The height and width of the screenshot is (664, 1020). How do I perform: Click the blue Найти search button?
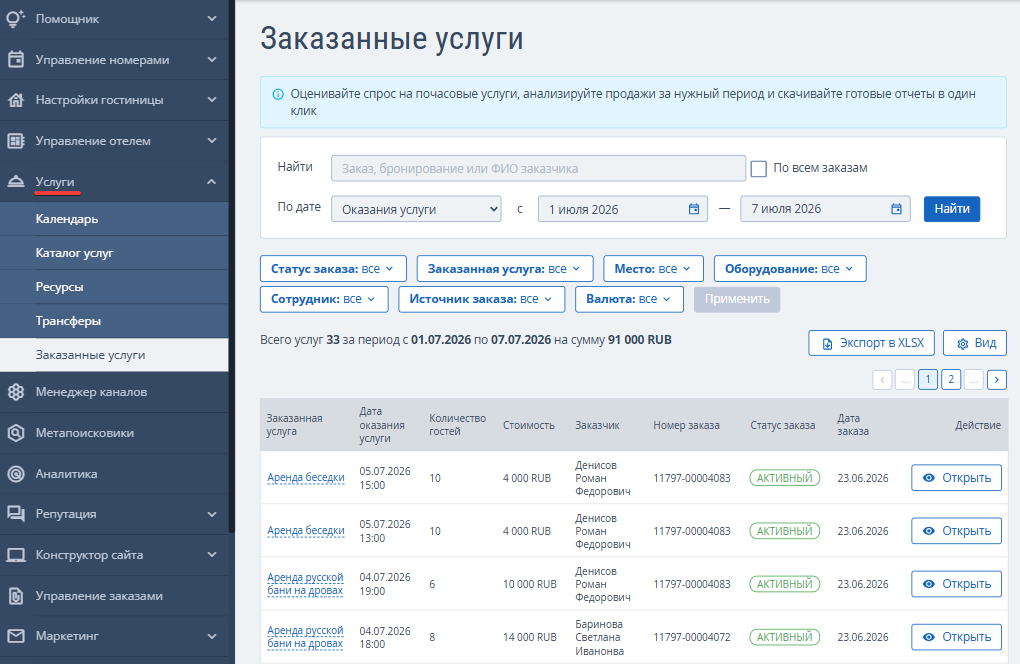[952, 209]
